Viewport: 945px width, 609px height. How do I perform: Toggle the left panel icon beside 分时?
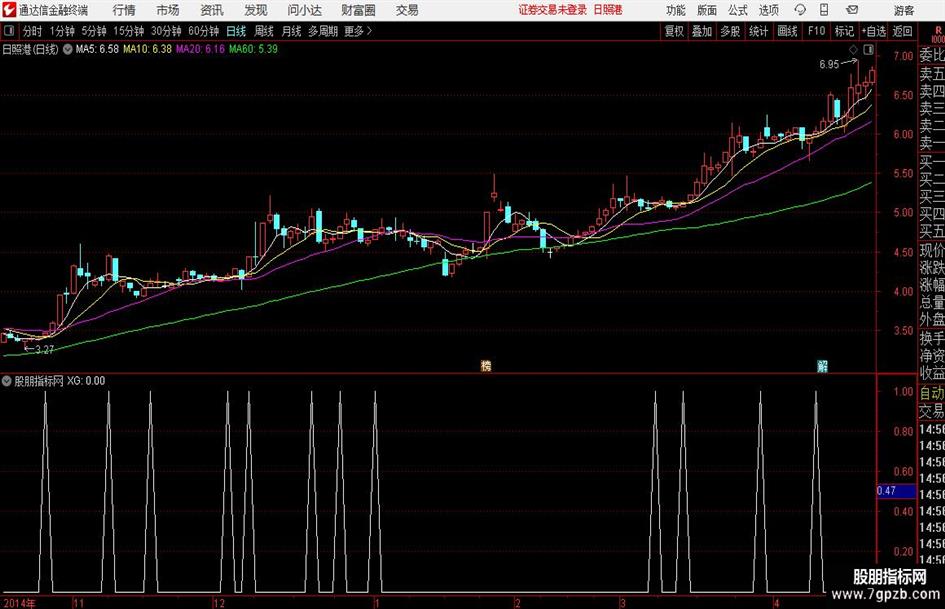point(9,31)
